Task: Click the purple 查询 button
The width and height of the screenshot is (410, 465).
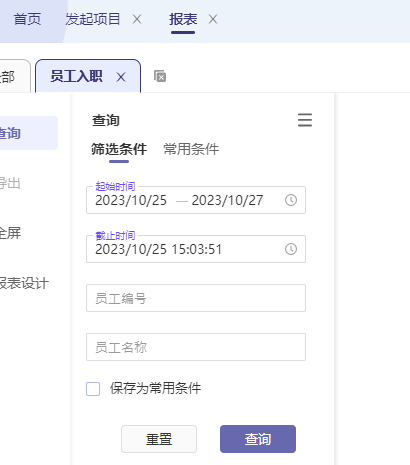Action: point(258,439)
